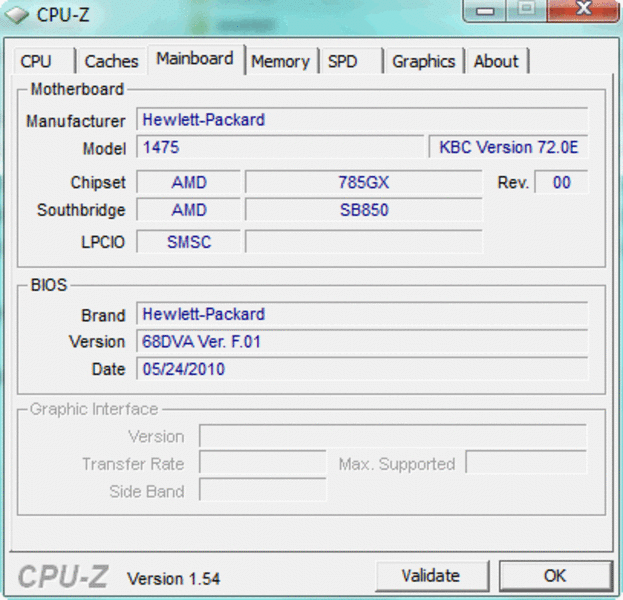The image size is (623, 600).
Task: Click the BIOS Brand Hewlett-Packard field
Action: click(x=362, y=314)
